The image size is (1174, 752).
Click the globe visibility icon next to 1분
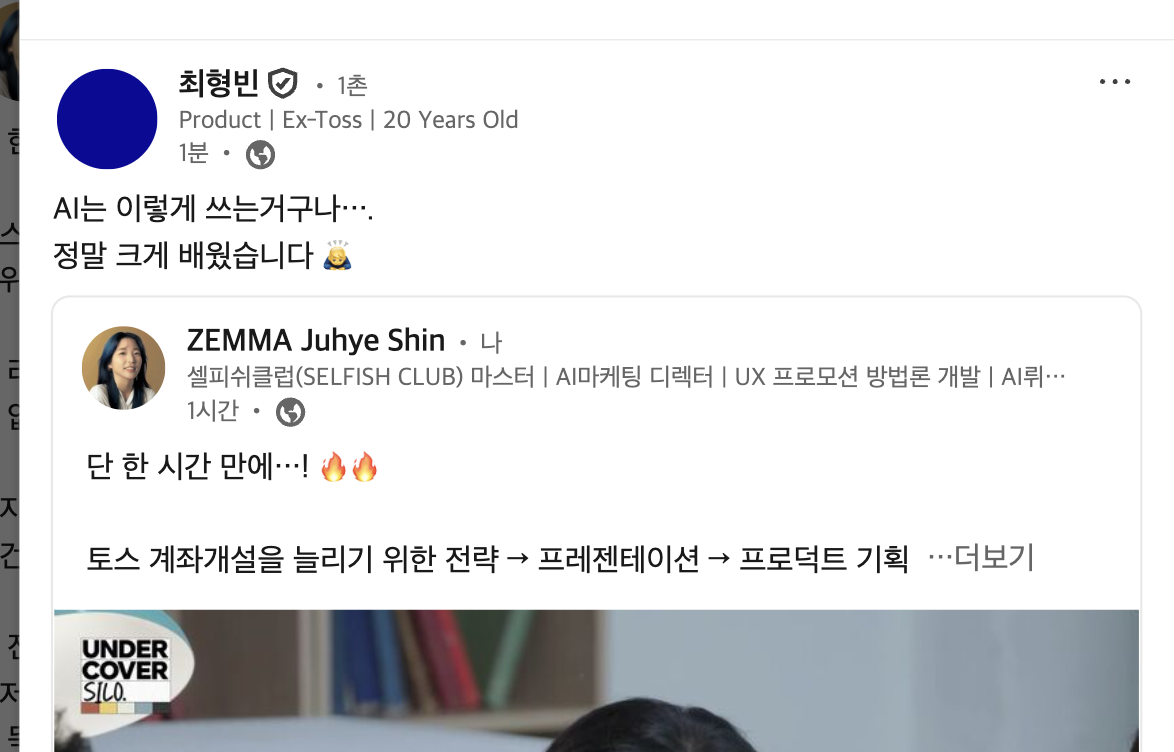click(261, 154)
